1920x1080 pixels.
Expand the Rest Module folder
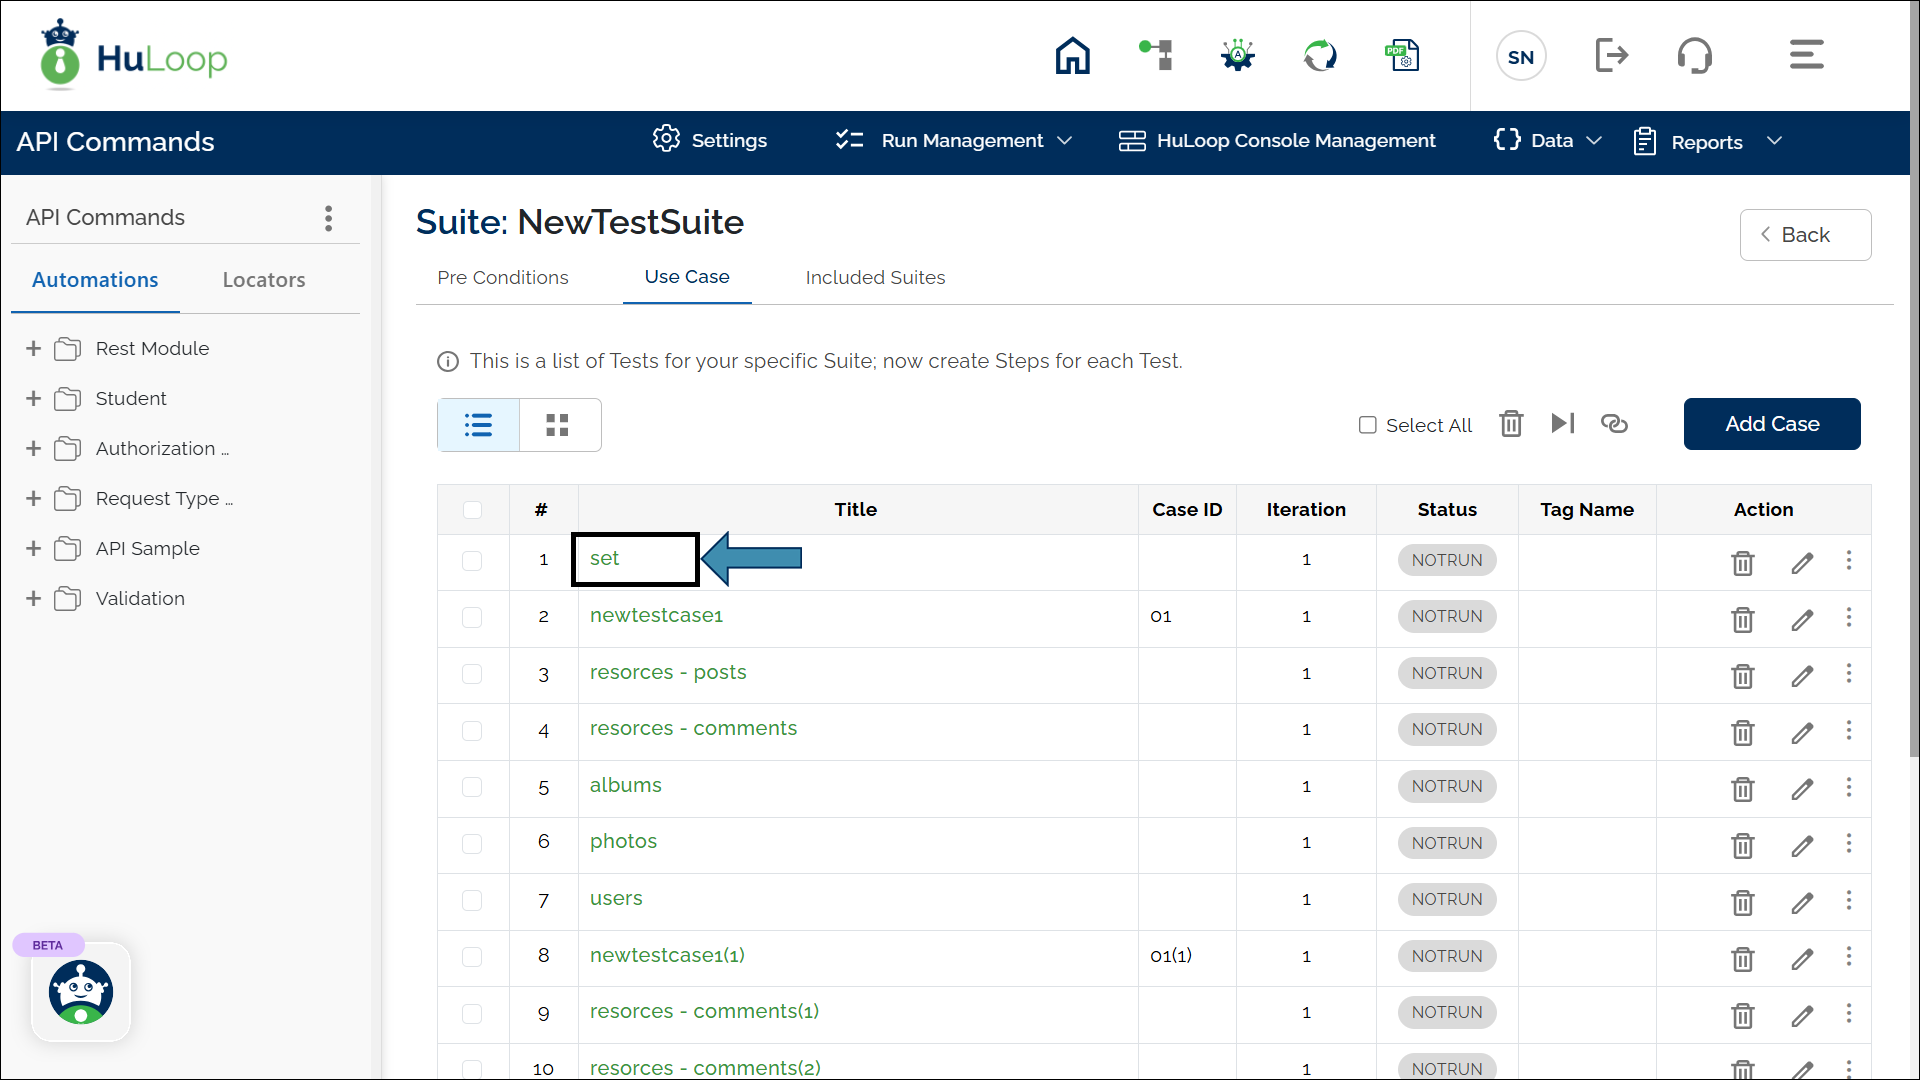pos(33,349)
